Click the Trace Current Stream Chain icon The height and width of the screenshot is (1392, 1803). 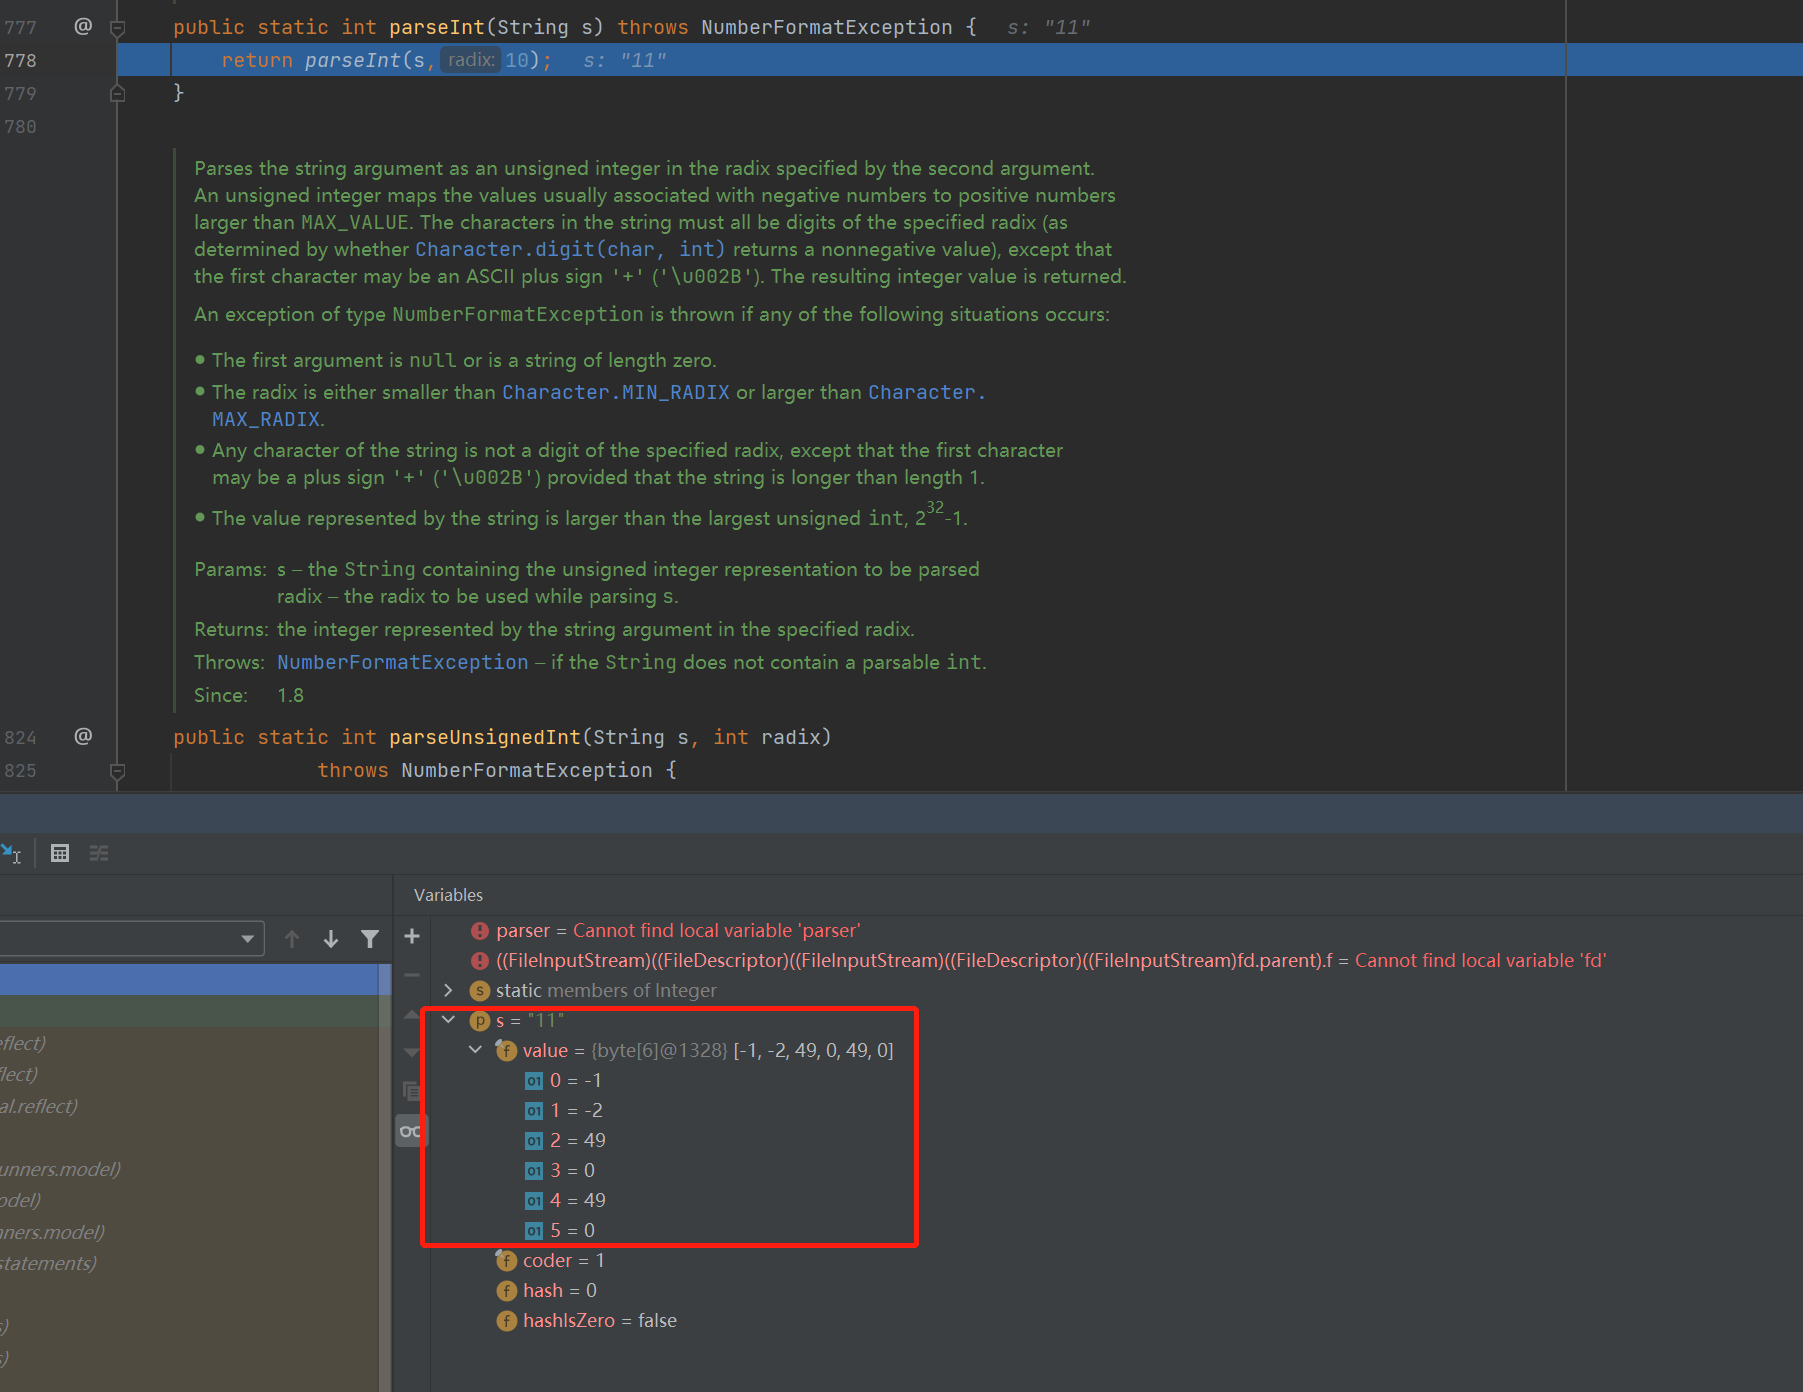(x=99, y=853)
